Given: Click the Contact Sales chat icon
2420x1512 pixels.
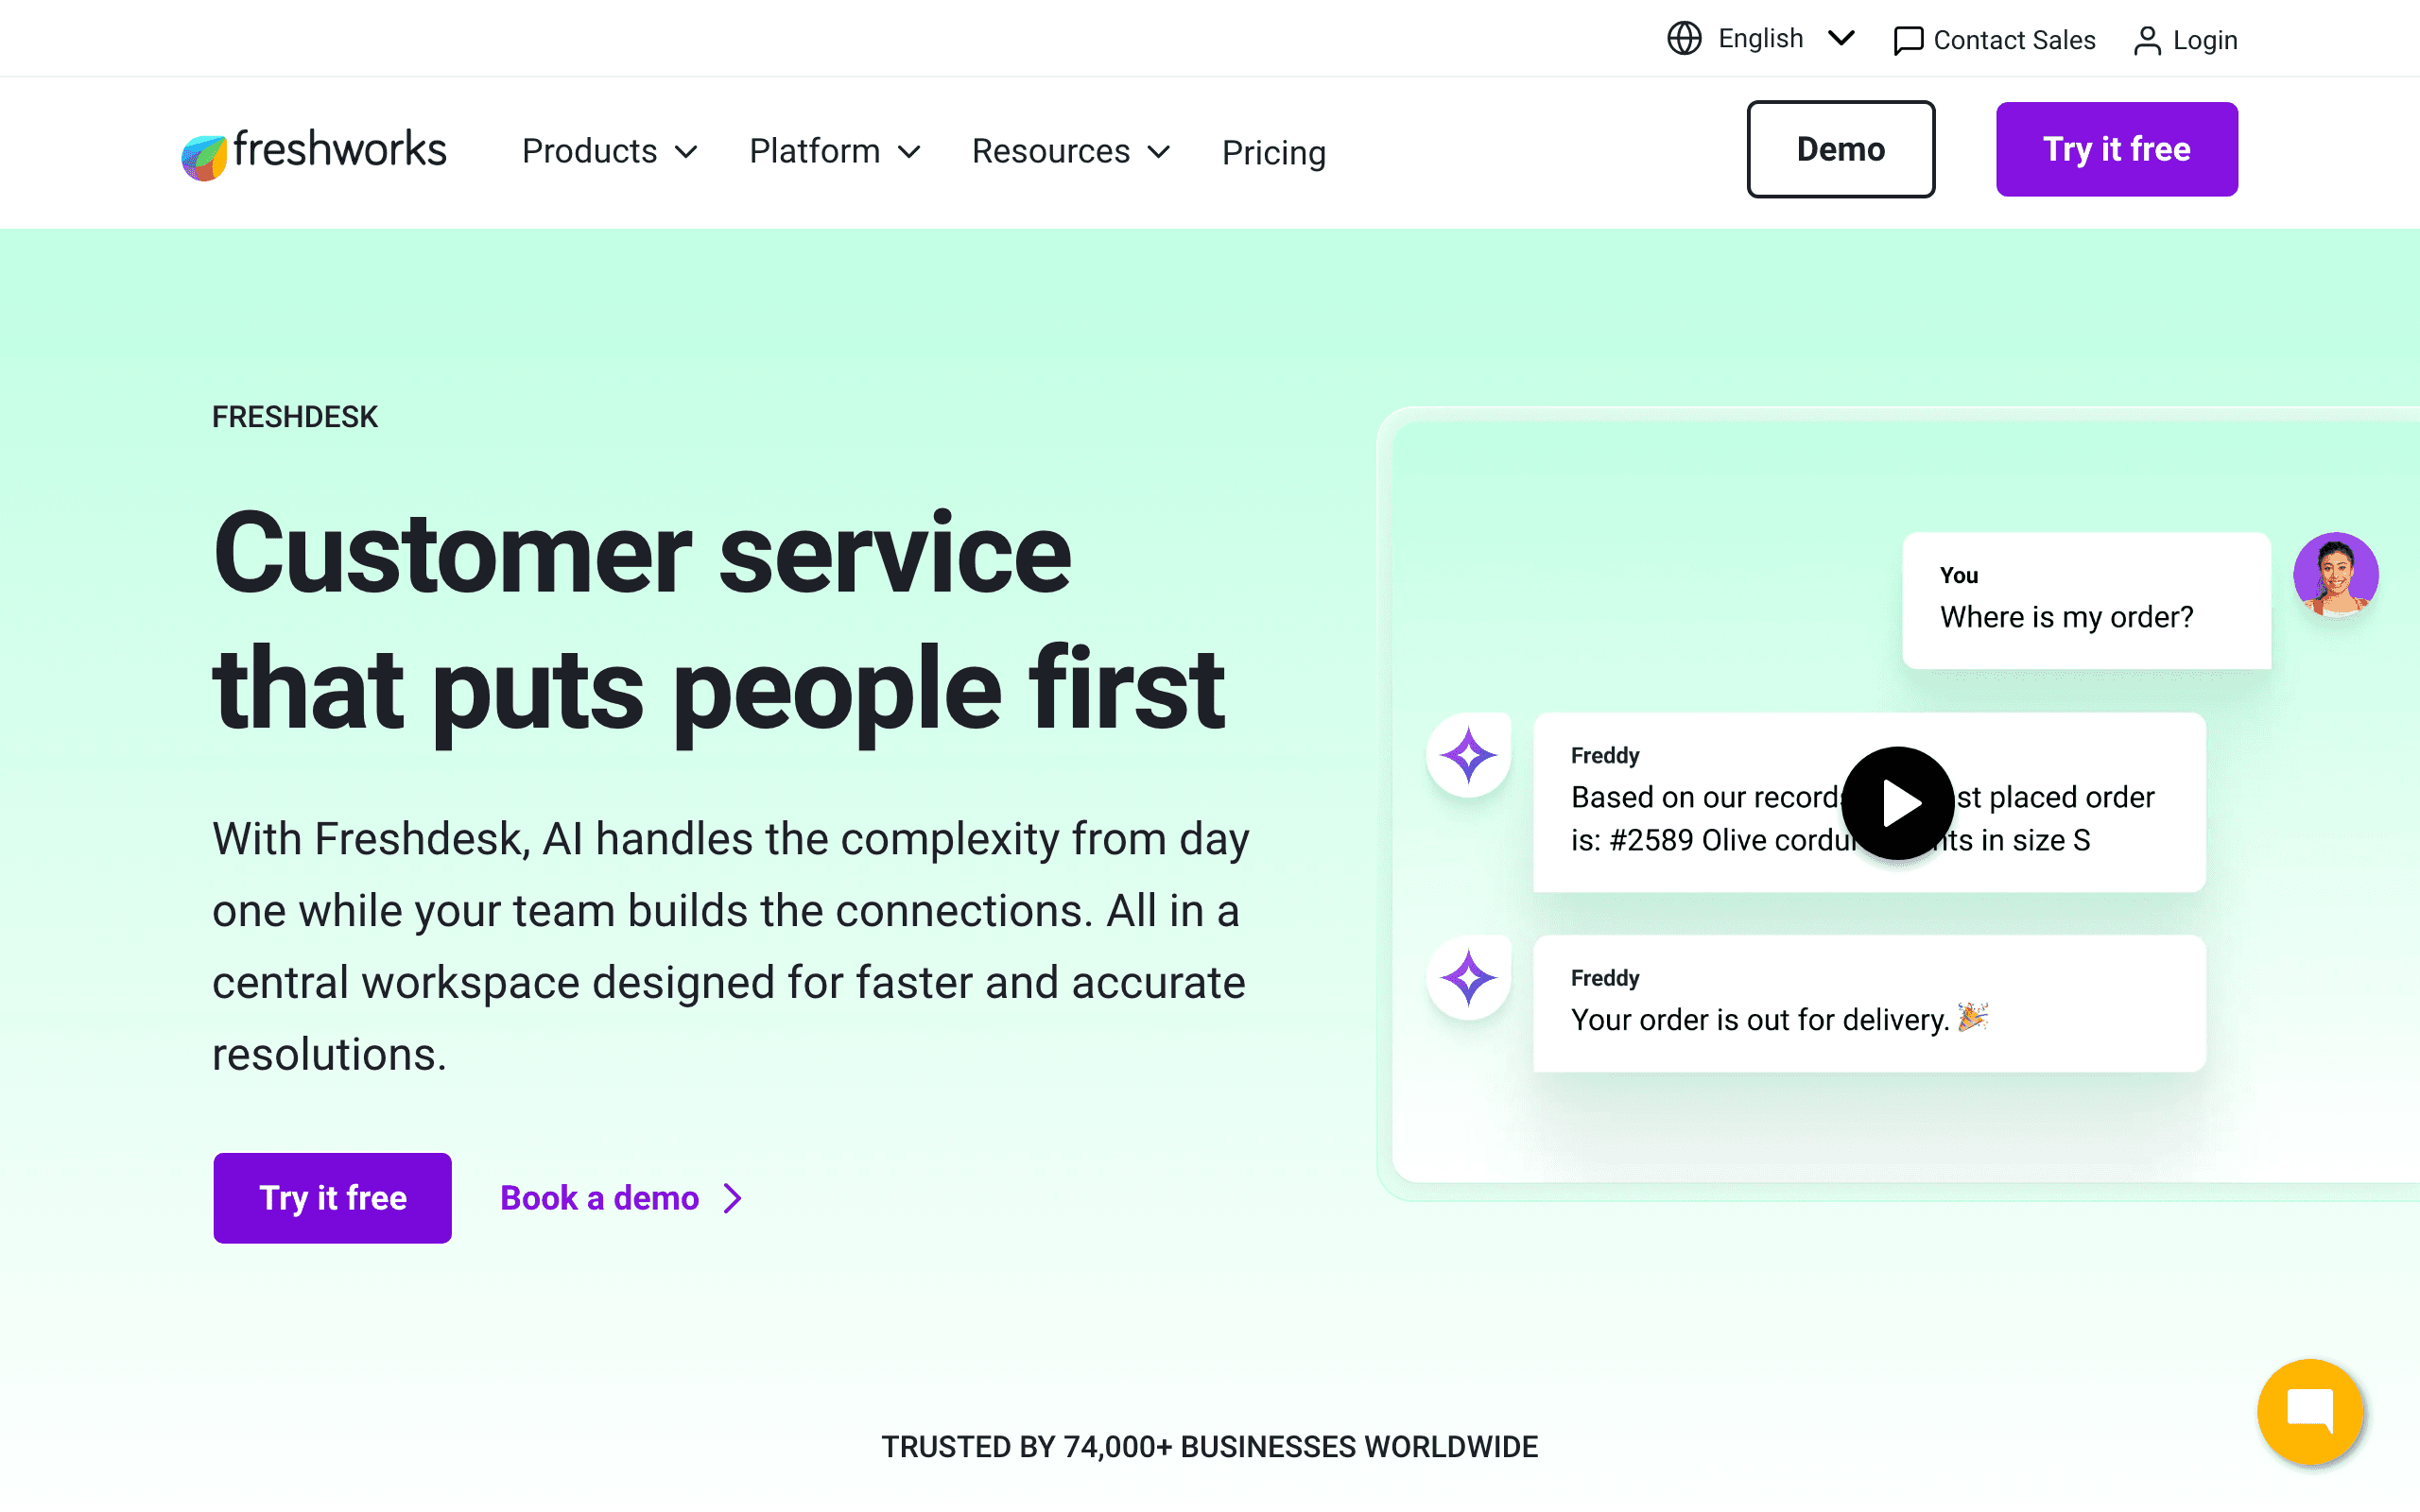Looking at the screenshot, I should click(1908, 40).
